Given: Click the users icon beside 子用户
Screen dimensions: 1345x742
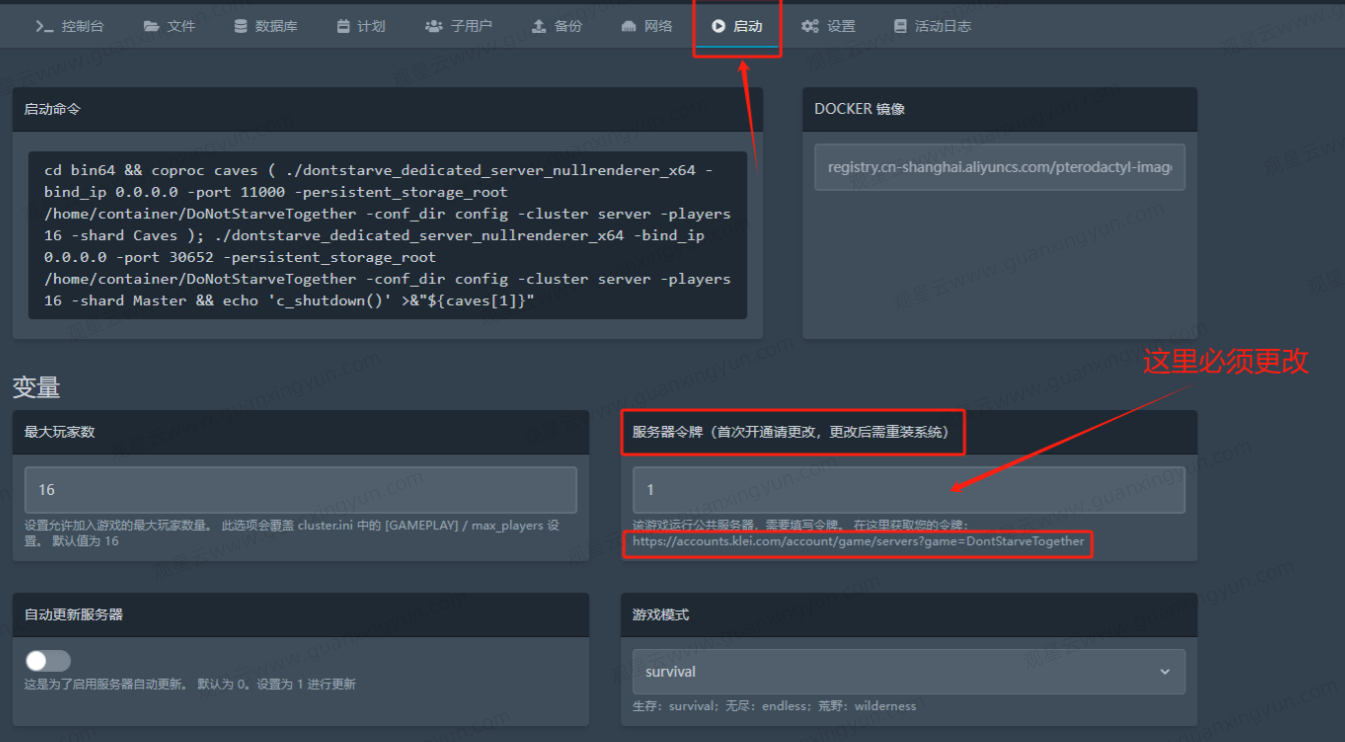Looking at the screenshot, I should pyautogui.click(x=434, y=26).
